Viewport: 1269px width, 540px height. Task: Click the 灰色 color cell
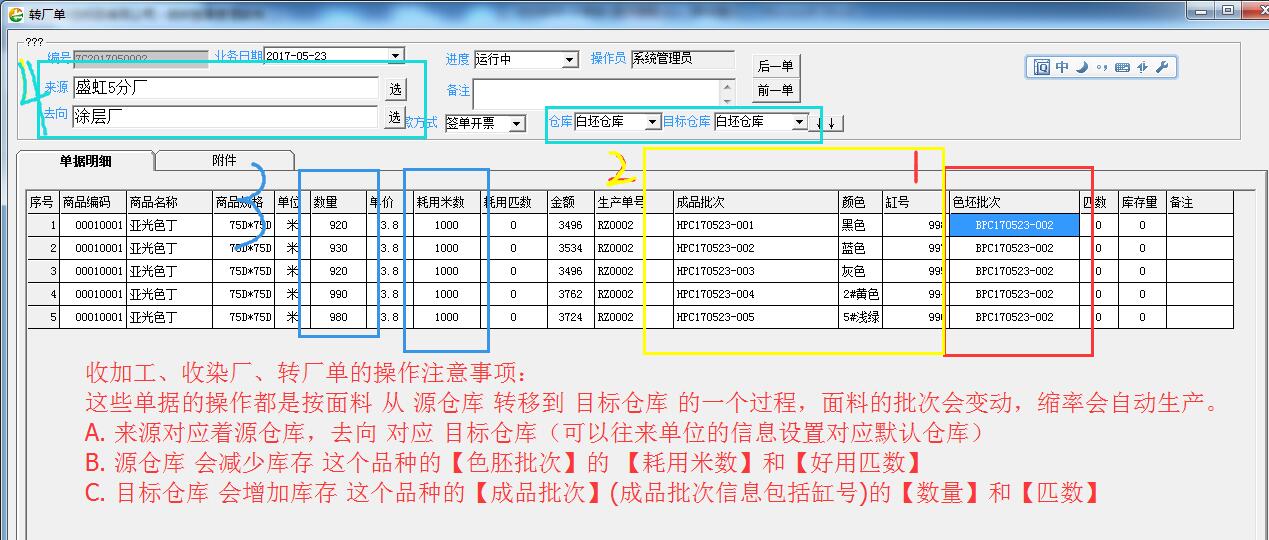point(860,271)
